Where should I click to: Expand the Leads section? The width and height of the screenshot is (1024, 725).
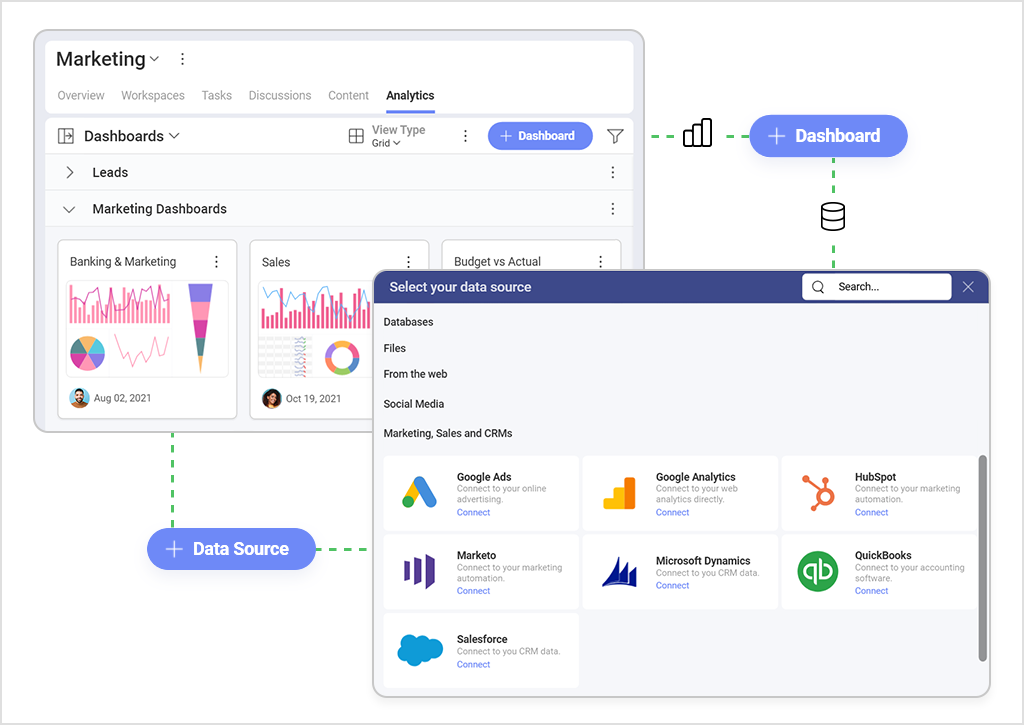click(69, 173)
